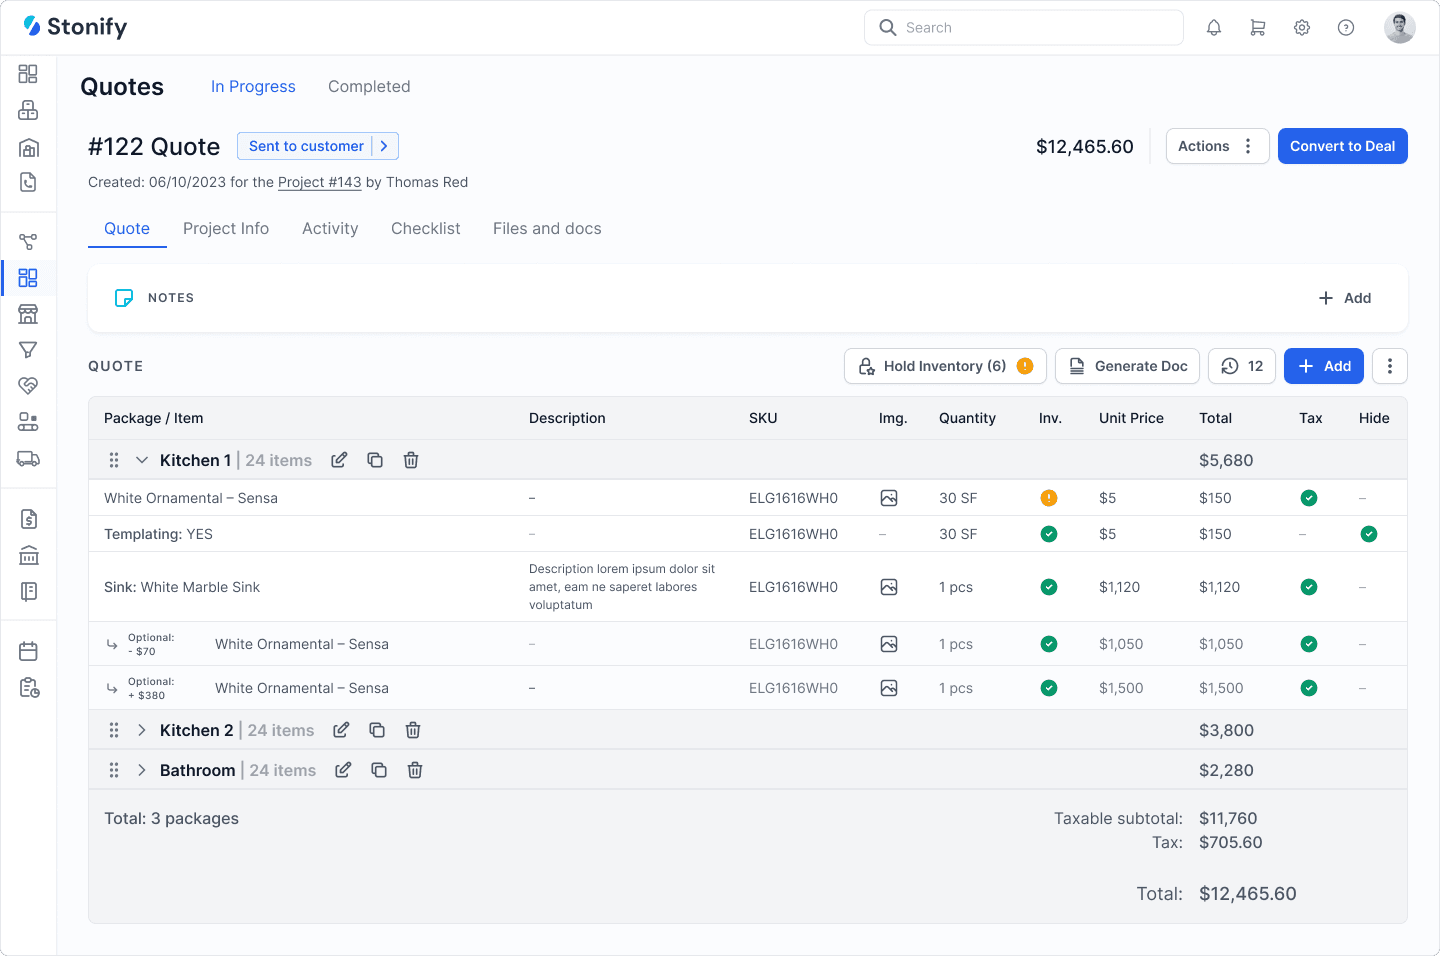Image resolution: width=1440 pixels, height=956 pixels.
Task: Expand the Kitchen 2 package
Action: [x=141, y=730]
